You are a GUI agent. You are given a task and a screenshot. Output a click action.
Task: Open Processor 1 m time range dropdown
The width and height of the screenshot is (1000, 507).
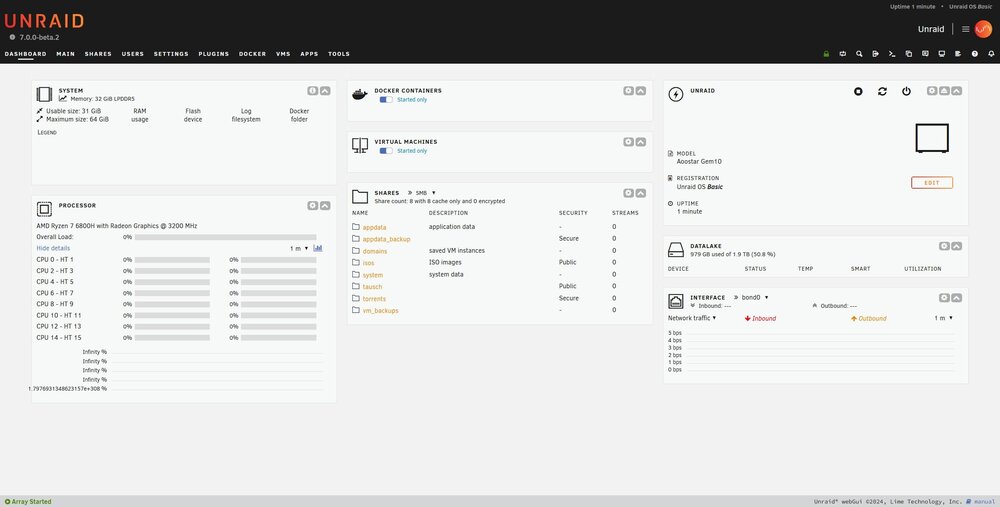(299, 248)
